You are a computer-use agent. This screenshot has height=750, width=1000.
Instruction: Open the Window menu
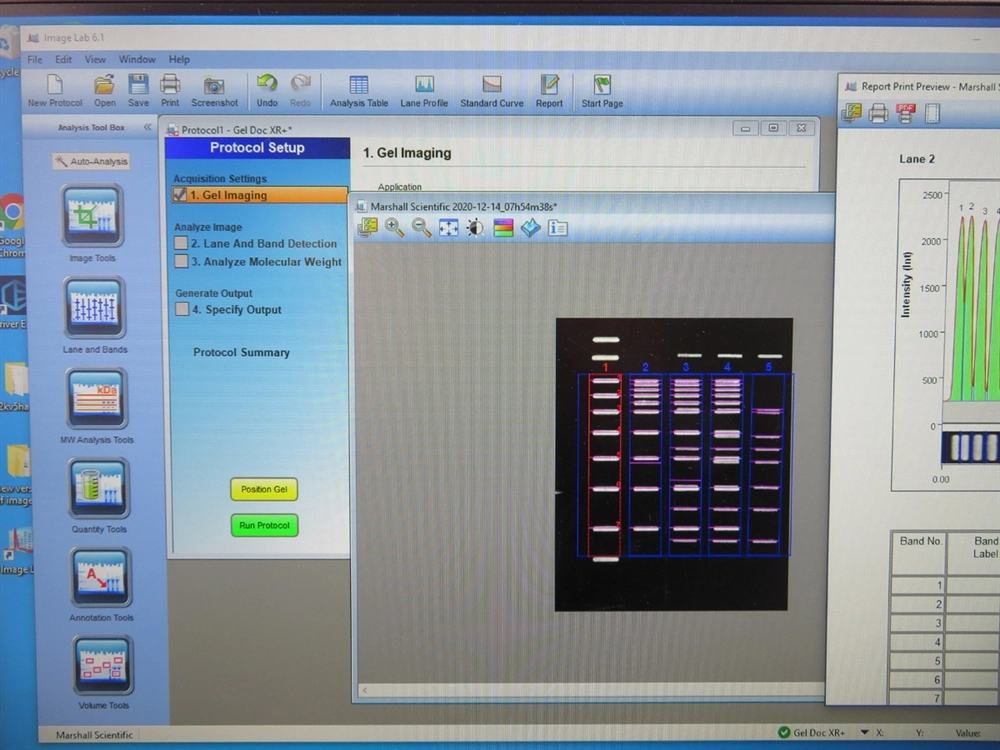coord(137,60)
